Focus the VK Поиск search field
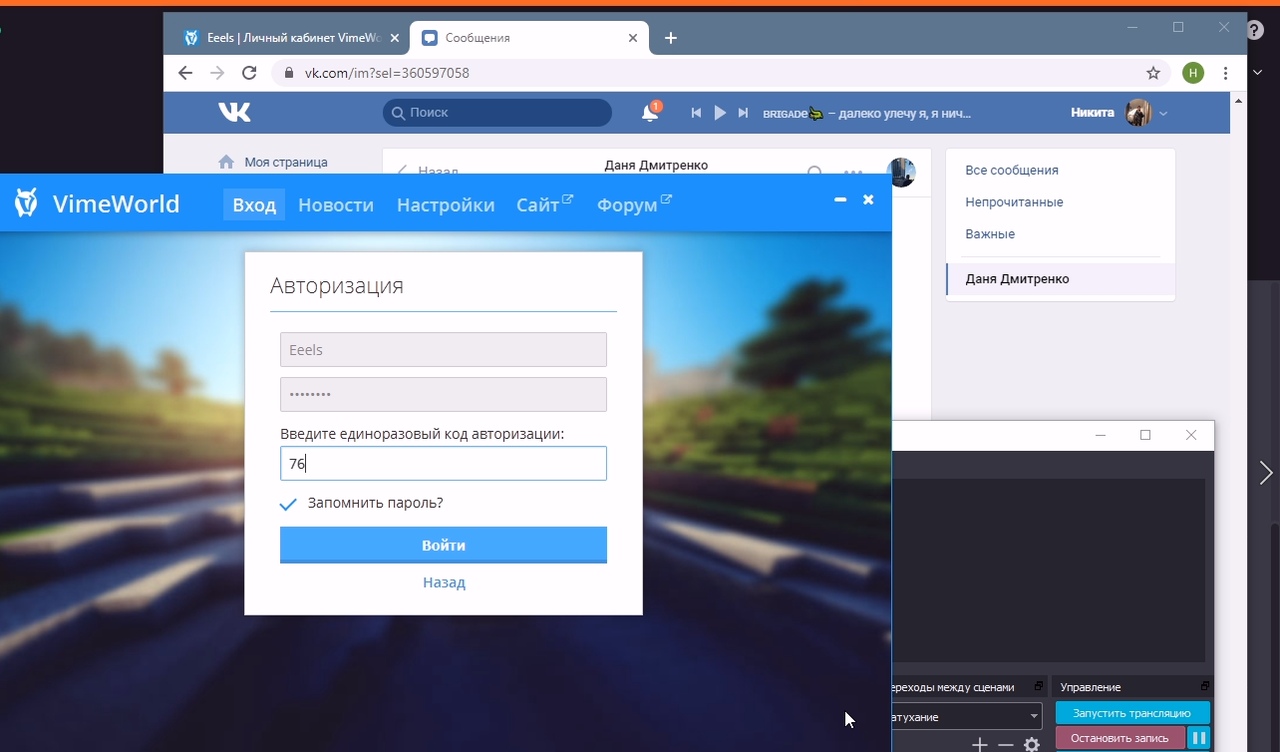This screenshot has width=1280, height=752. [x=497, y=113]
